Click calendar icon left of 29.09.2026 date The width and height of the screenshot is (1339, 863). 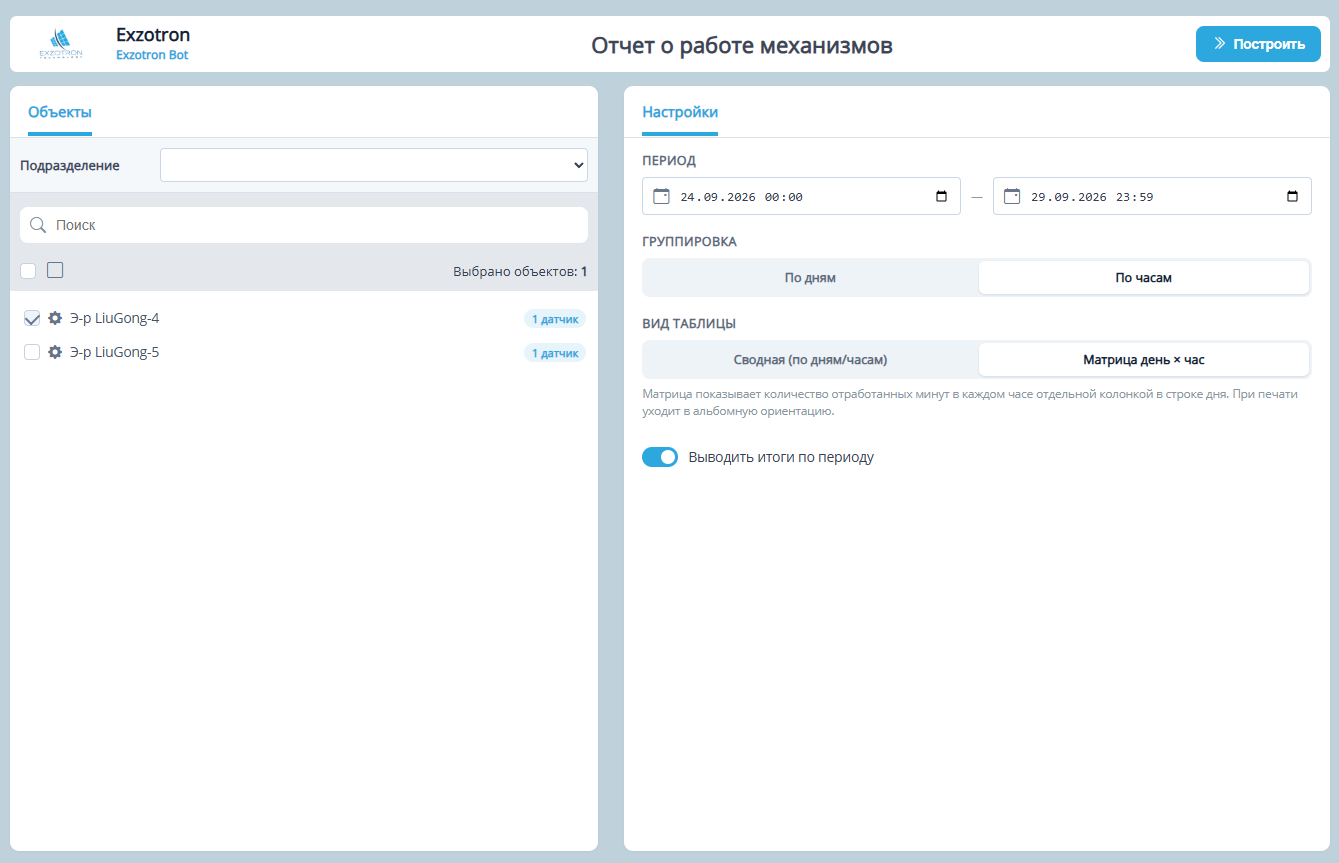click(x=1012, y=196)
